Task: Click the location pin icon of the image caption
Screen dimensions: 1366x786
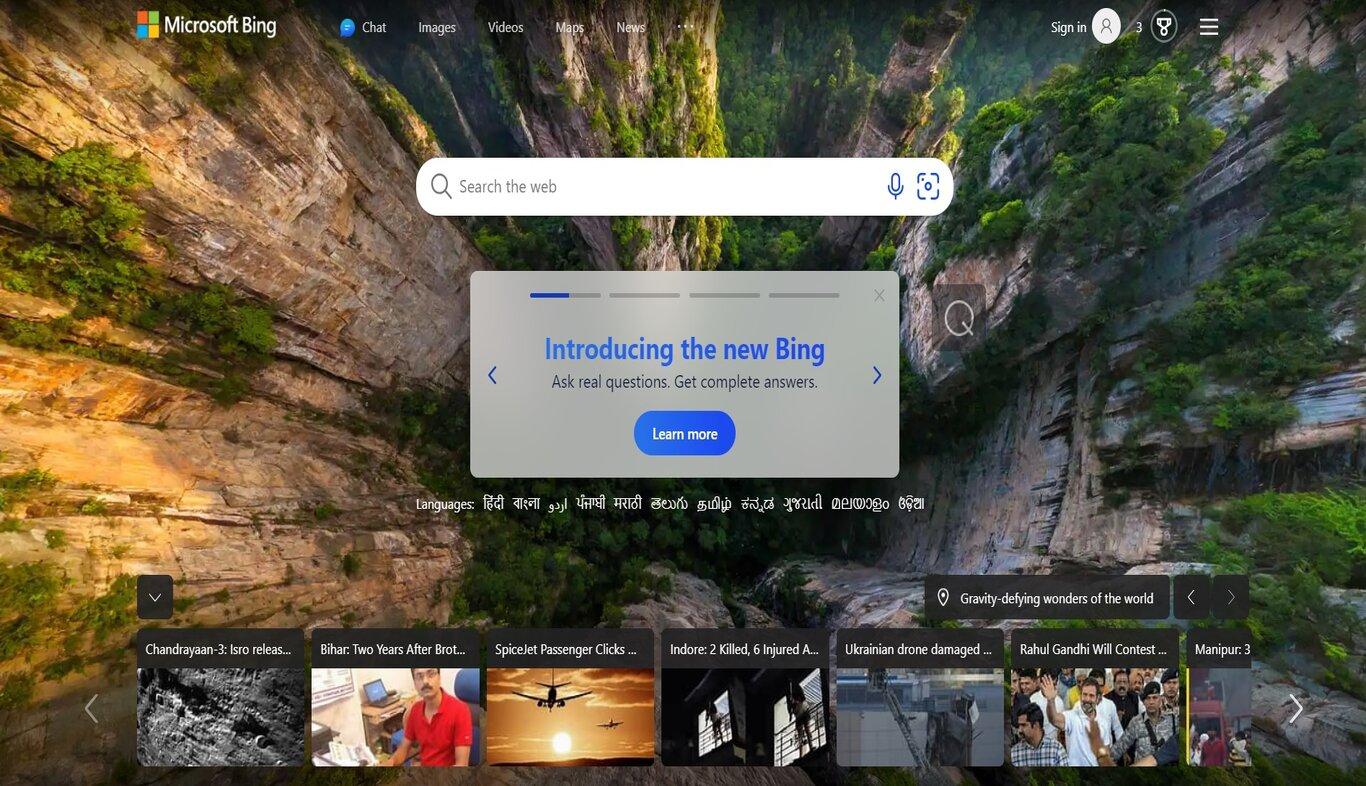Action: (x=943, y=597)
